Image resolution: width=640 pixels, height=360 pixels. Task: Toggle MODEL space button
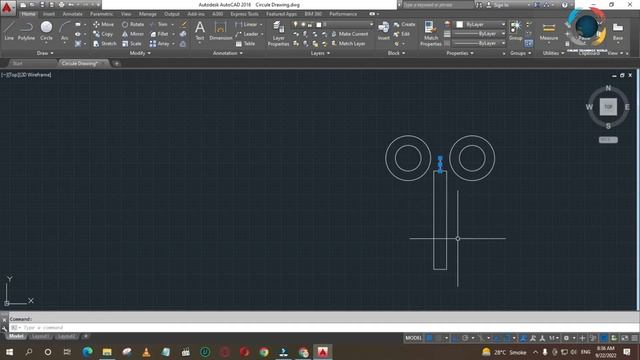click(413, 338)
